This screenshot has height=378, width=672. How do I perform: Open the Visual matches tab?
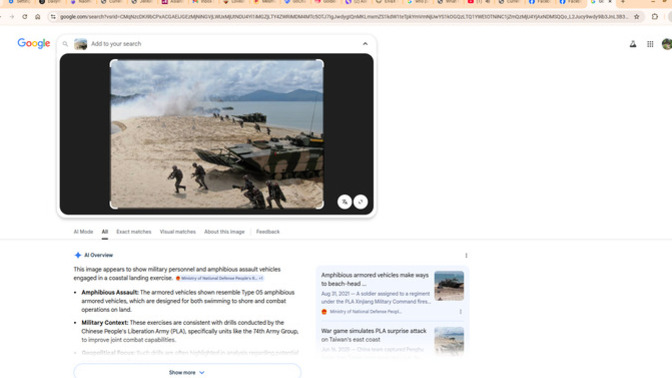coord(178,232)
